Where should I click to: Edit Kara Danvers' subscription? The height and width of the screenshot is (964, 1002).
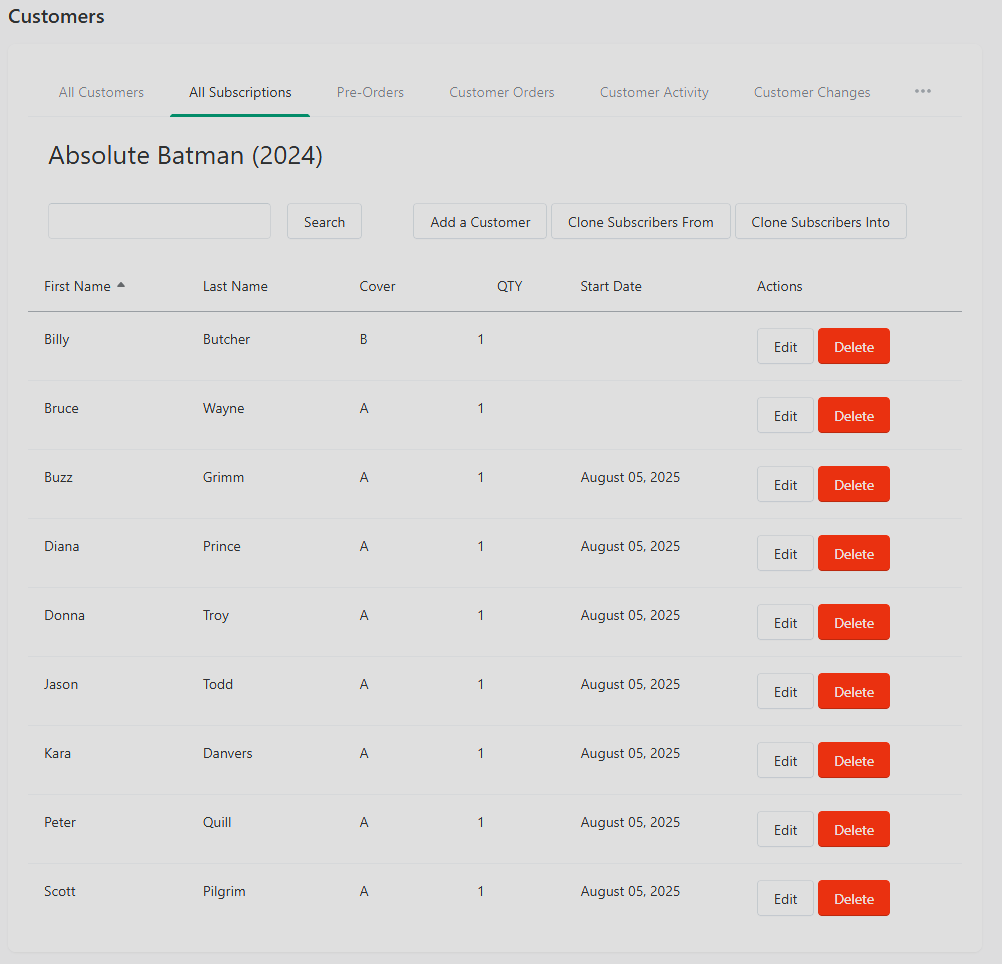point(785,760)
